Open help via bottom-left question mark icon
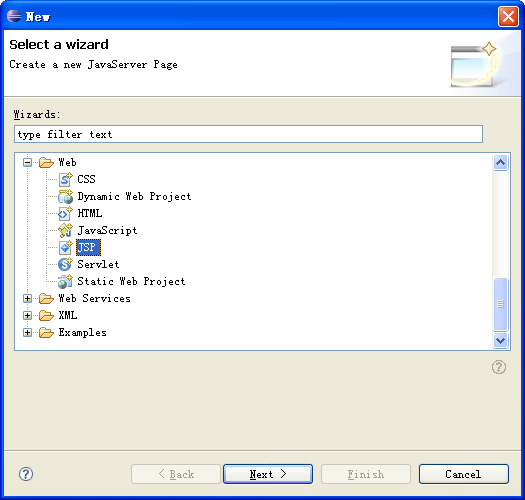 click(x=26, y=474)
